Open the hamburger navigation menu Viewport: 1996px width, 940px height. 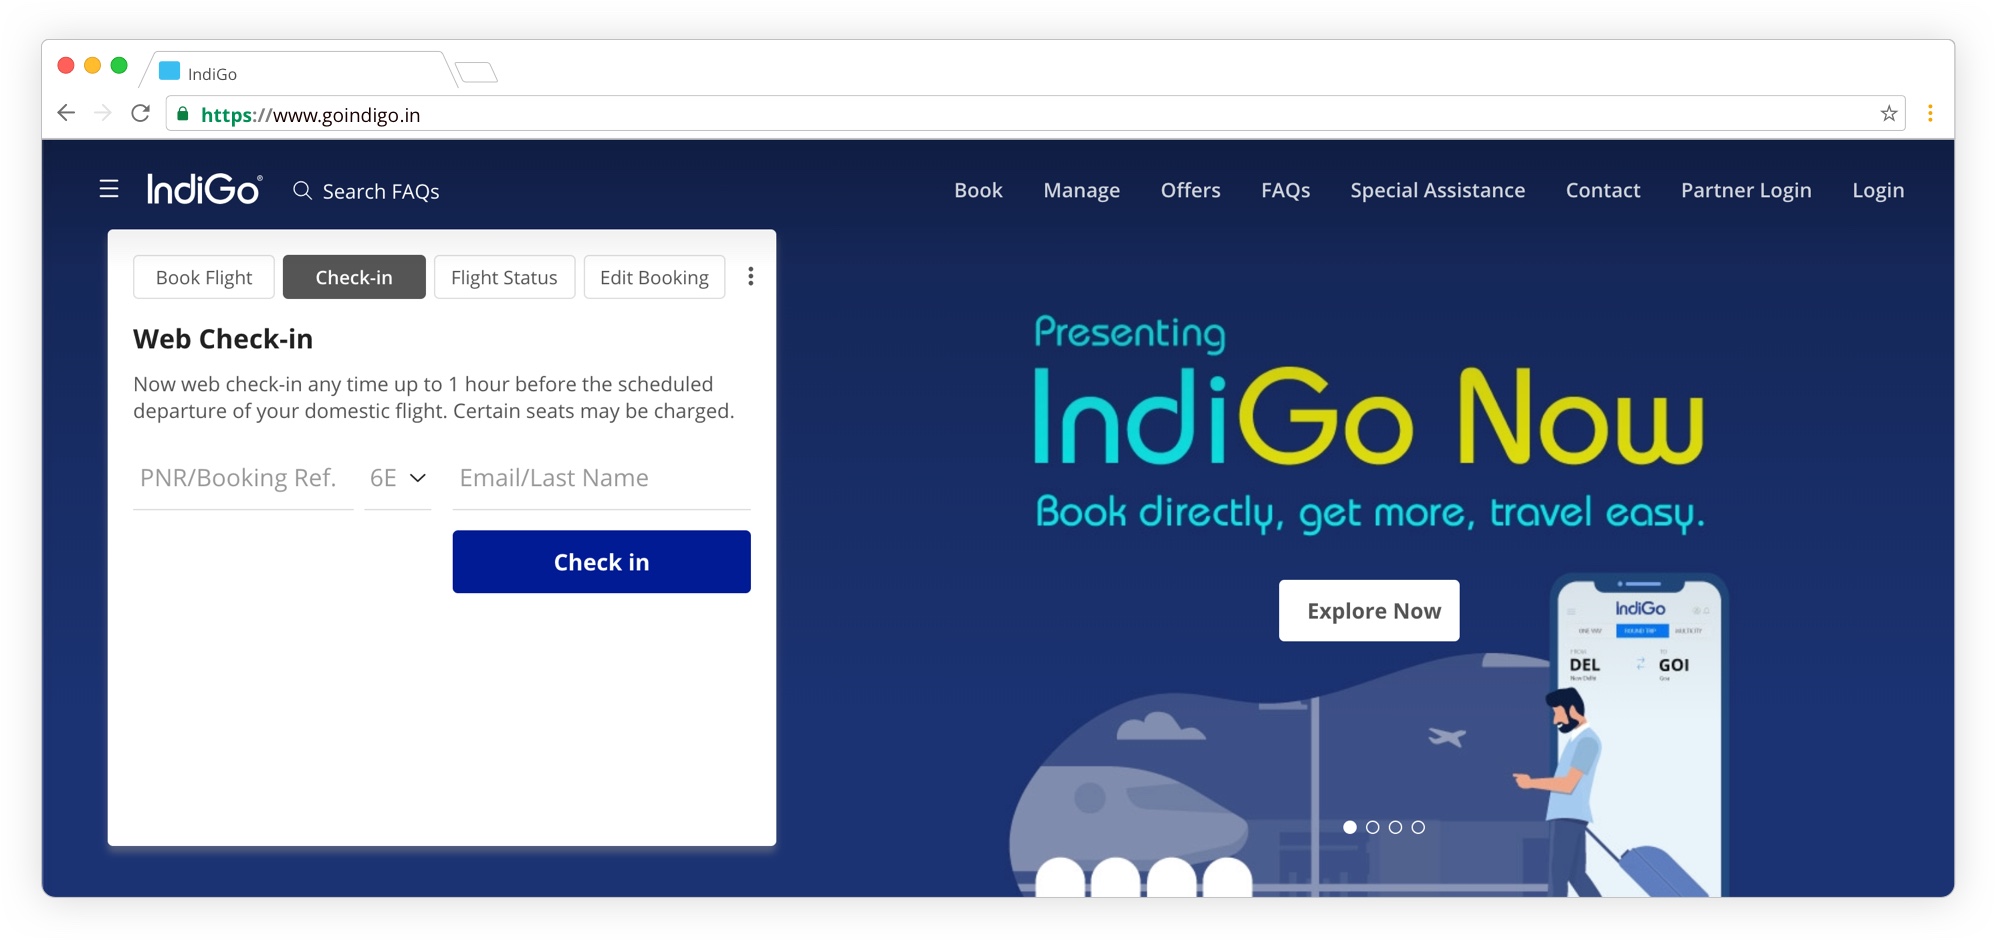[109, 189]
